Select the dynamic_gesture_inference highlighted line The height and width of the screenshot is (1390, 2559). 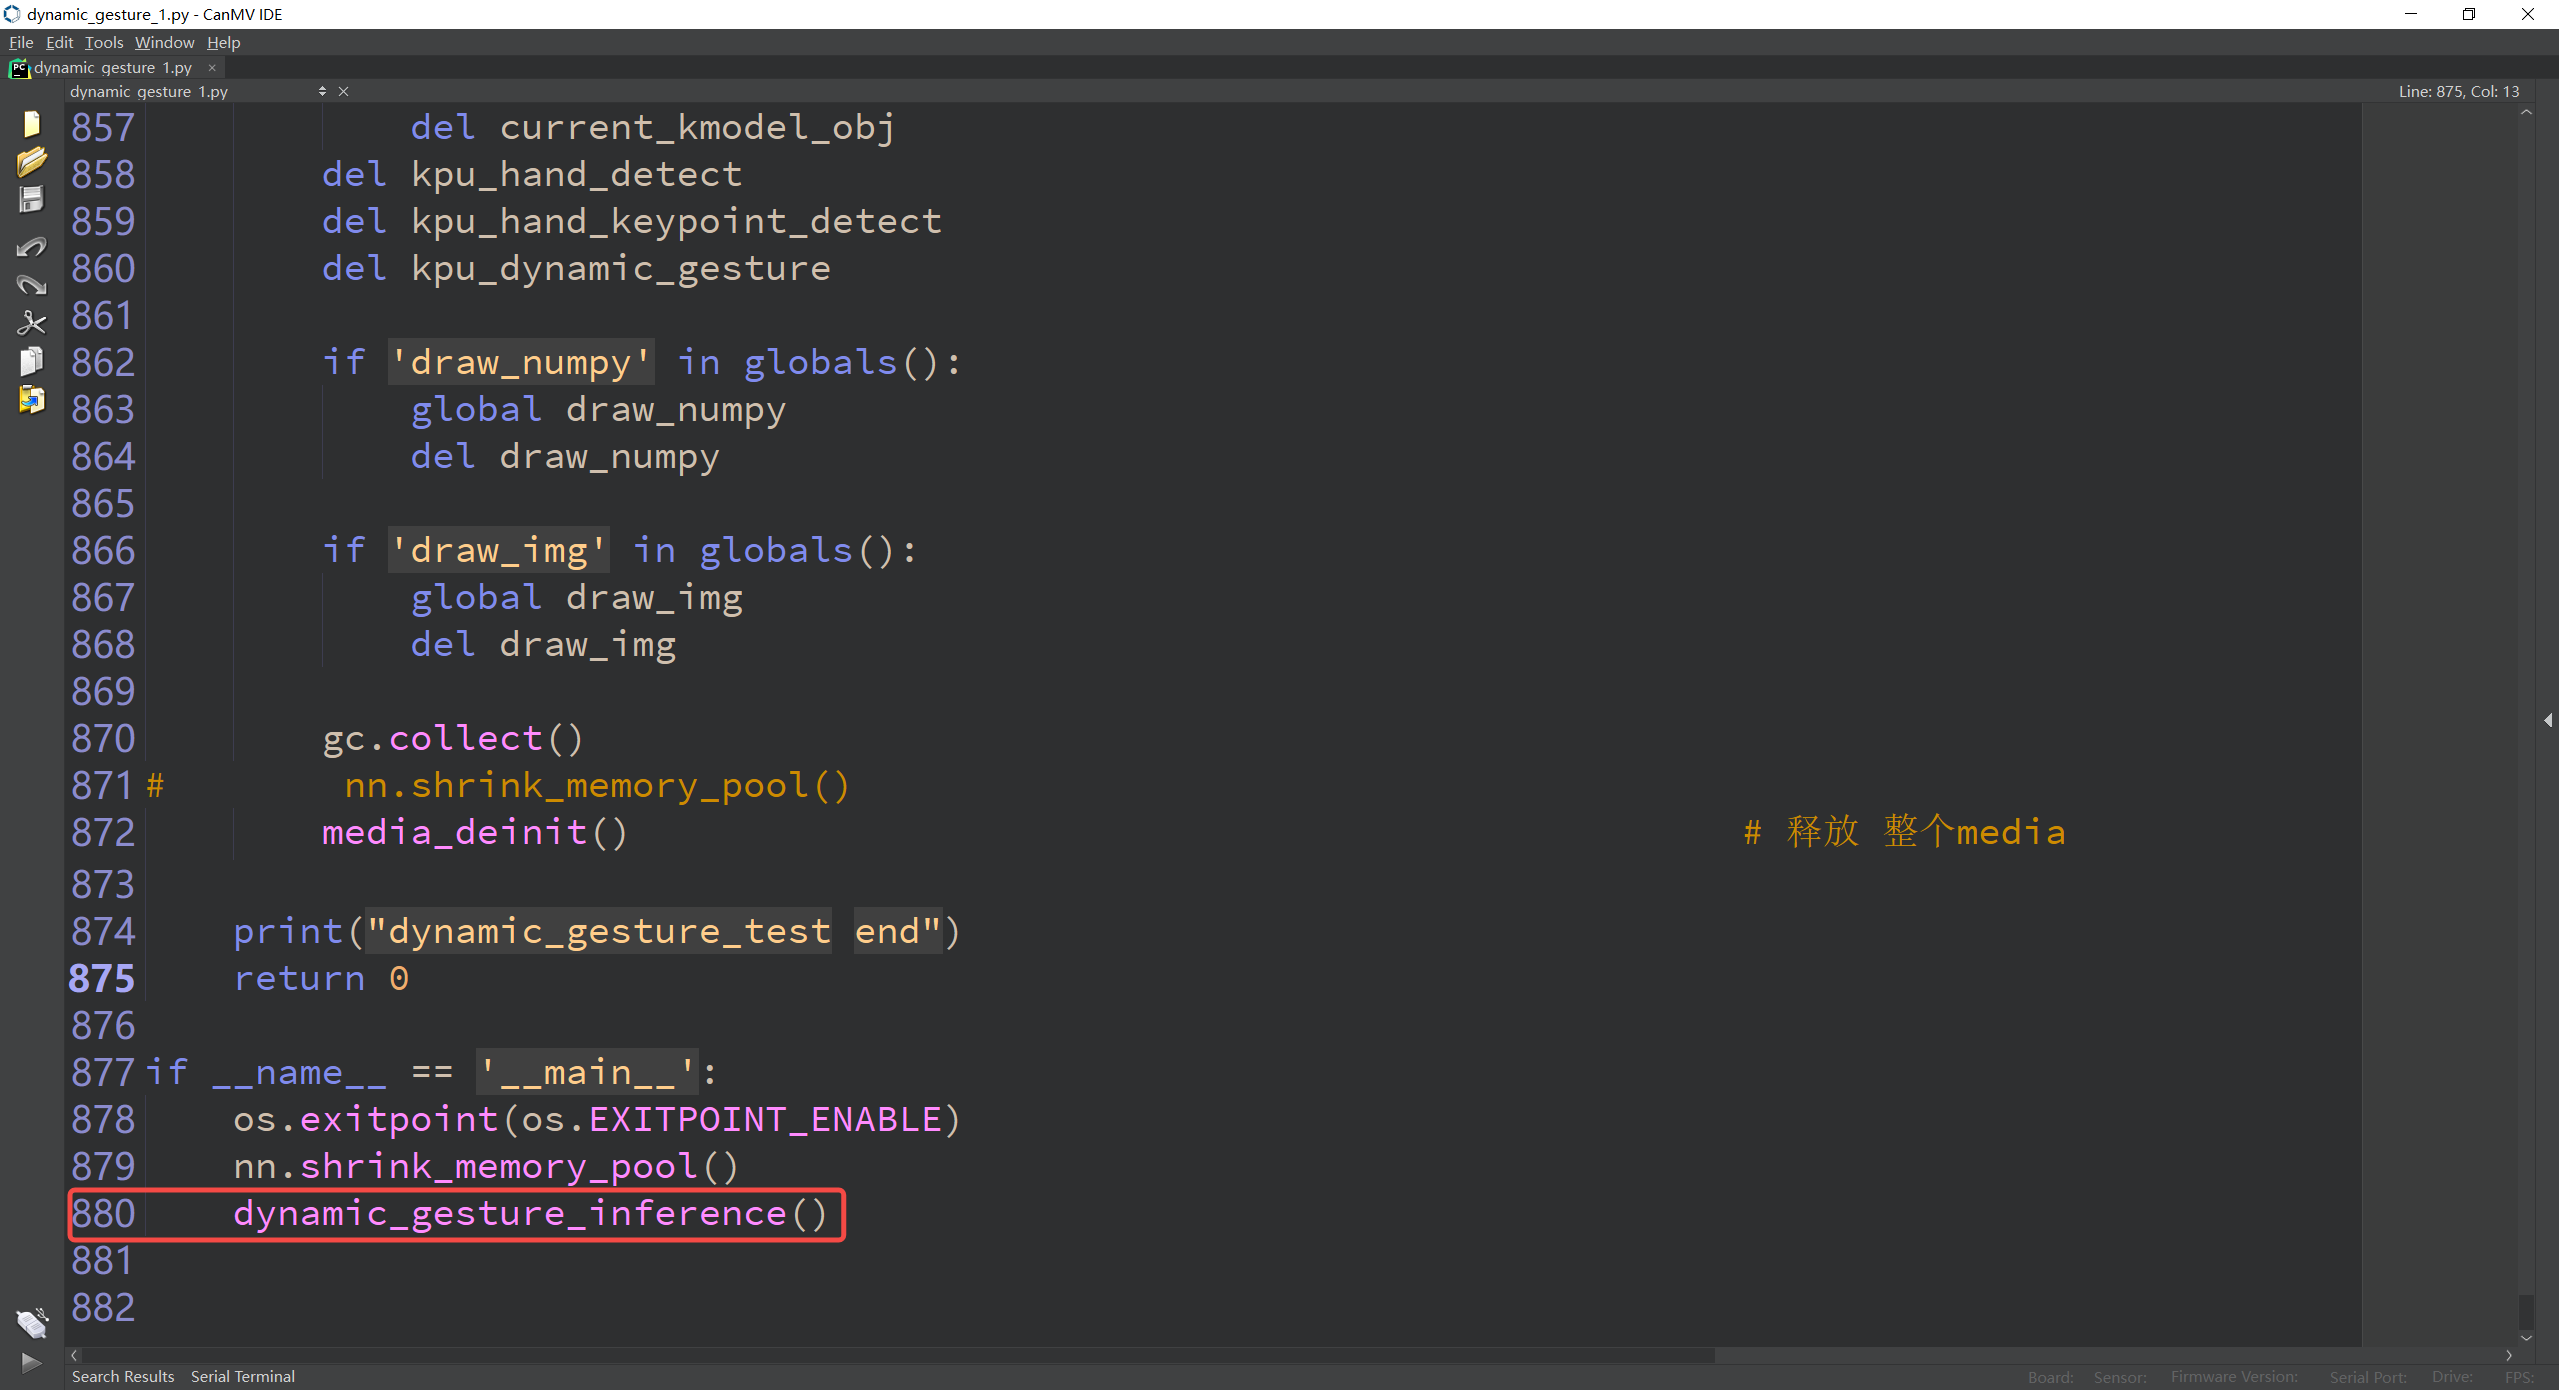530,1214
